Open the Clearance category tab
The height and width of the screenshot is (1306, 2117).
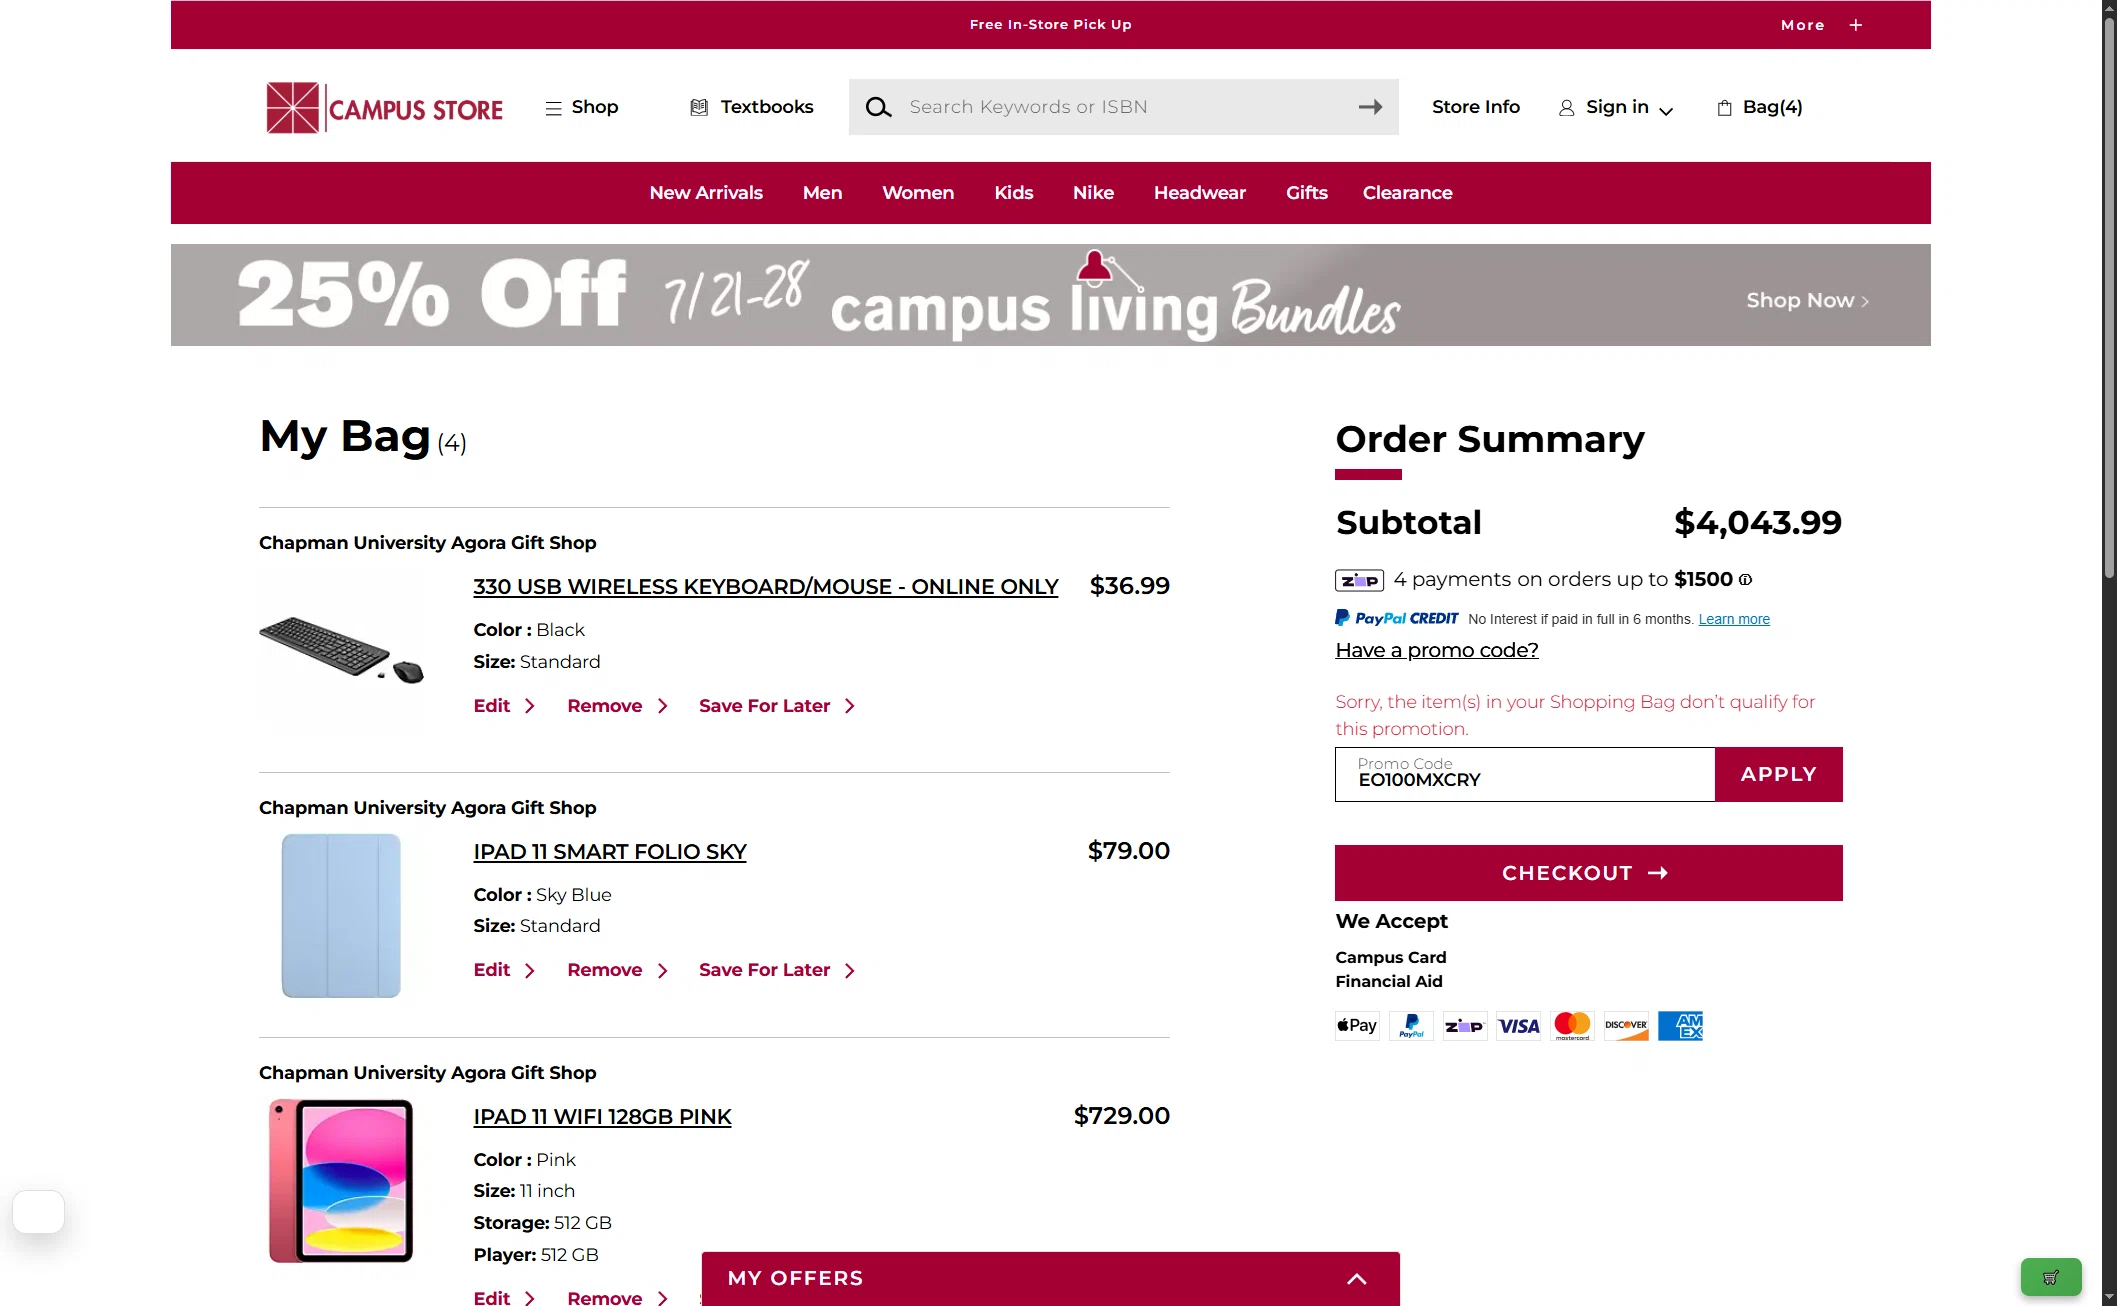point(1407,193)
